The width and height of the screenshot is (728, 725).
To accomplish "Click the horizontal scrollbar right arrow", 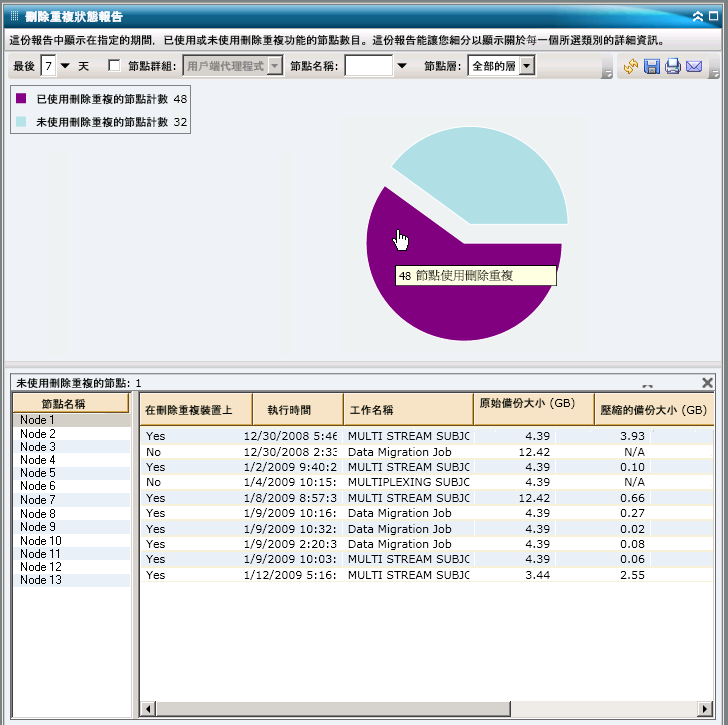I will coord(705,709).
